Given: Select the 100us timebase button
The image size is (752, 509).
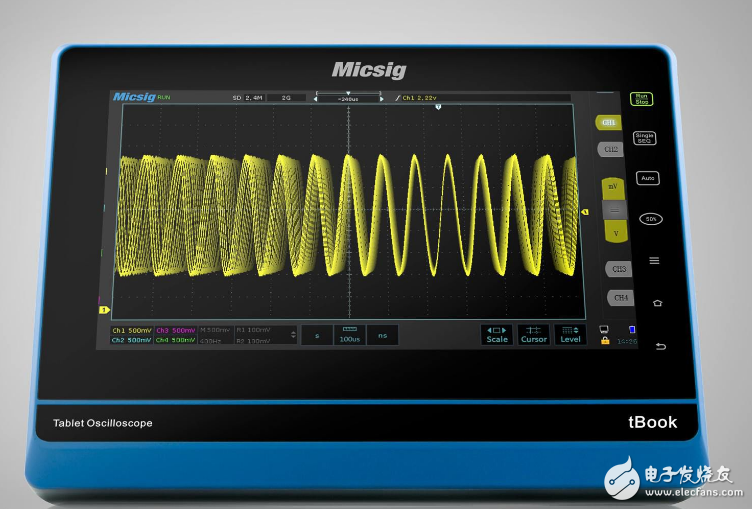Looking at the screenshot, I should 350,334.
